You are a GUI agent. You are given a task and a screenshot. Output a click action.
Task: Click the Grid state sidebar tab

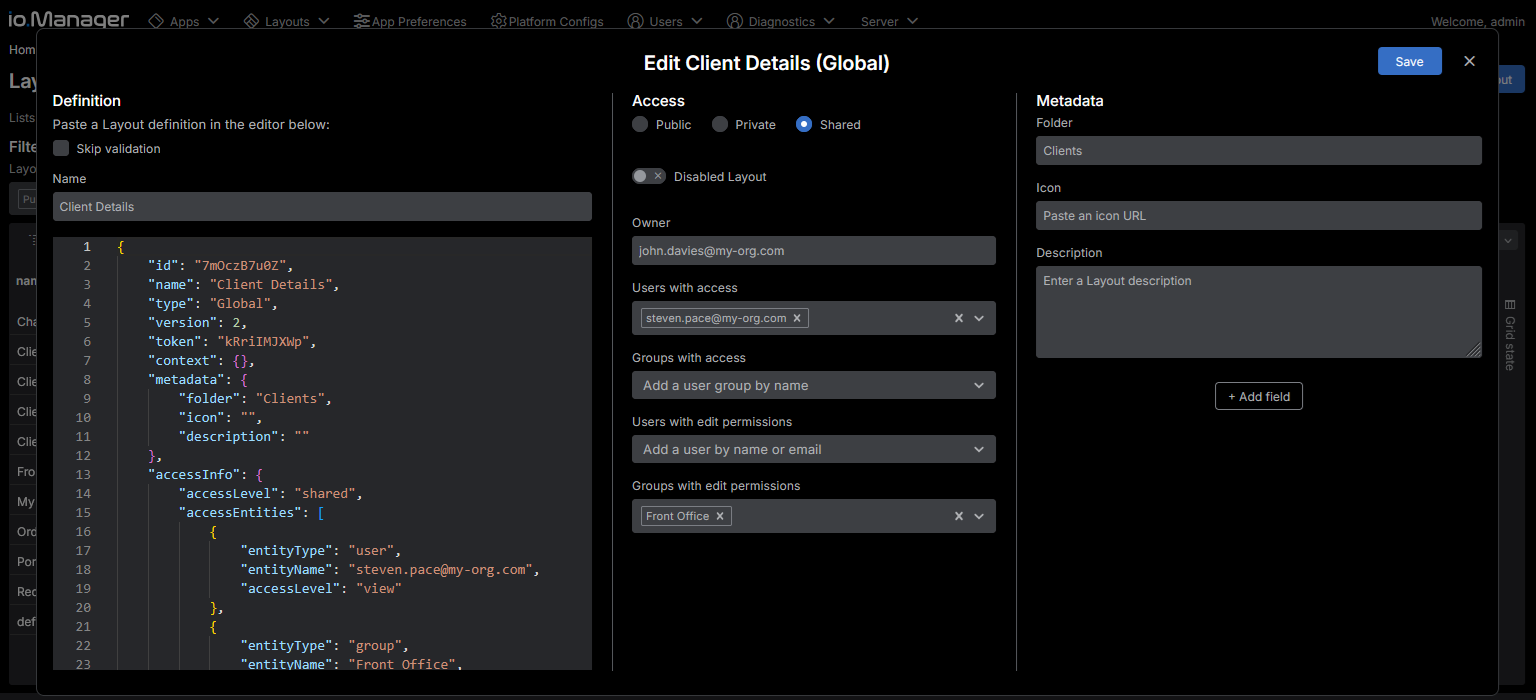1510,335
